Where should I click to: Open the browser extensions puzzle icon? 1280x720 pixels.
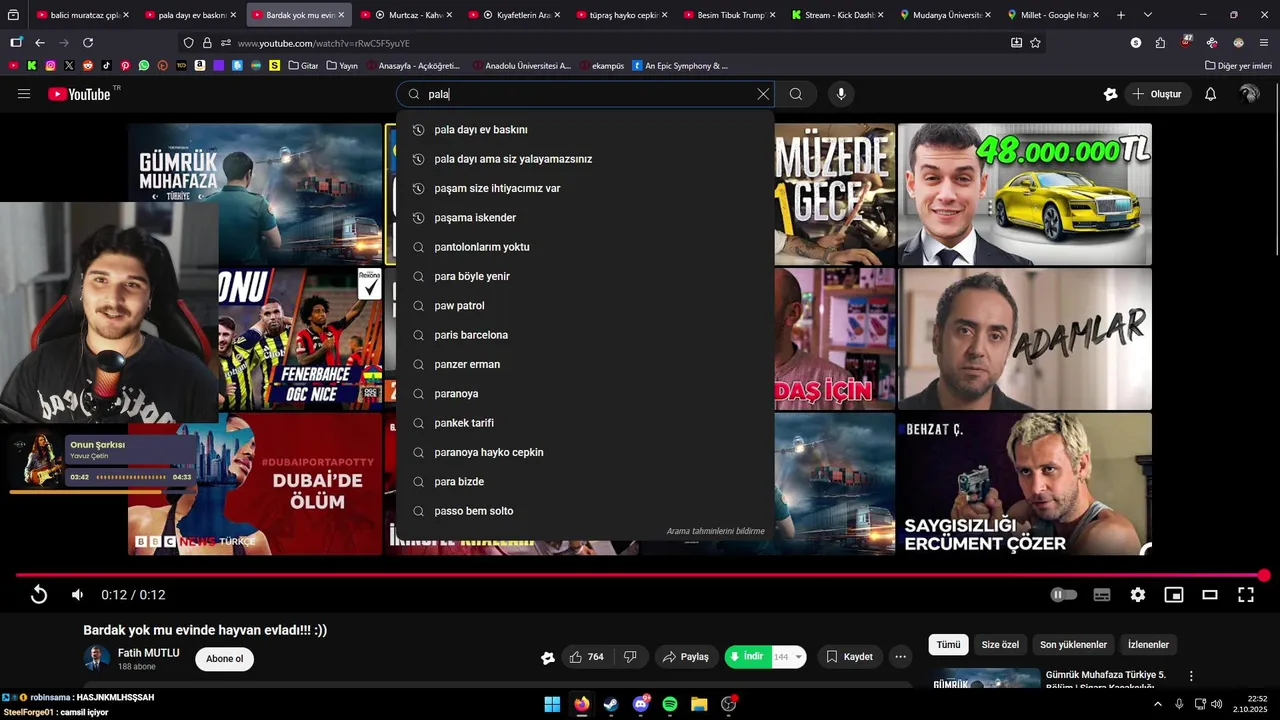1160,43
